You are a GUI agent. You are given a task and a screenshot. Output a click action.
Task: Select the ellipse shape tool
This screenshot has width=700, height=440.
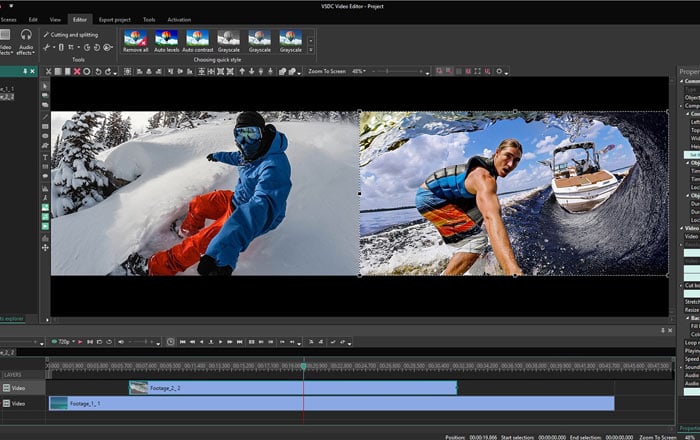tap(45, 136)
